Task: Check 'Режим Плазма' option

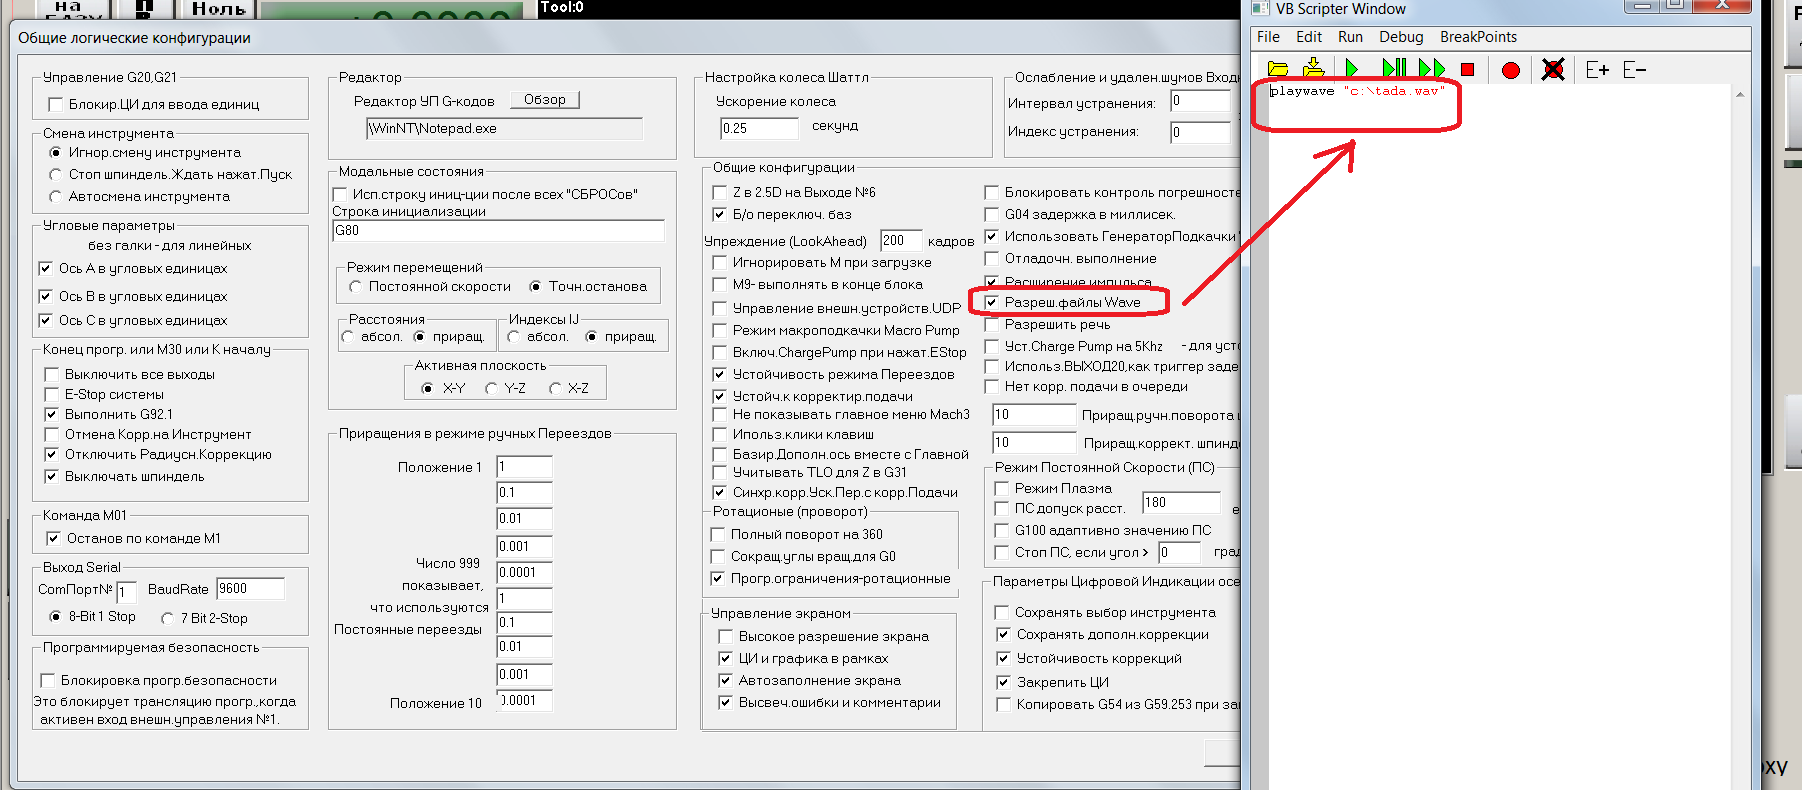Action: pyautogui.click(x=1001, y=488)
